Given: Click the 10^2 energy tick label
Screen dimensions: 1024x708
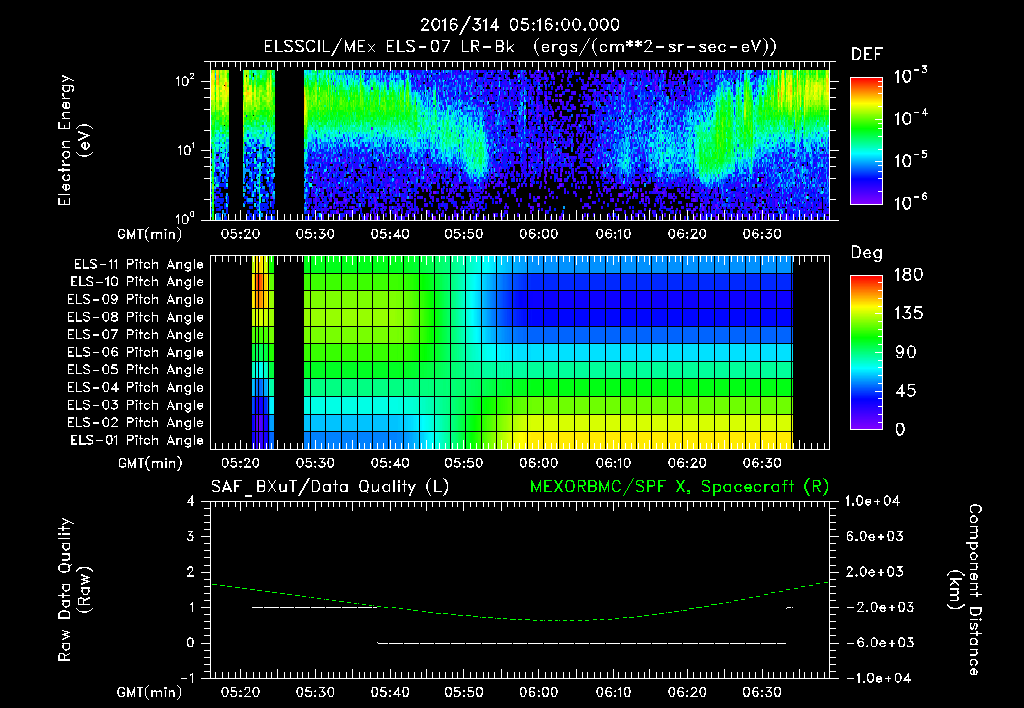Looking at the screenshot, I should pos(185,80).
